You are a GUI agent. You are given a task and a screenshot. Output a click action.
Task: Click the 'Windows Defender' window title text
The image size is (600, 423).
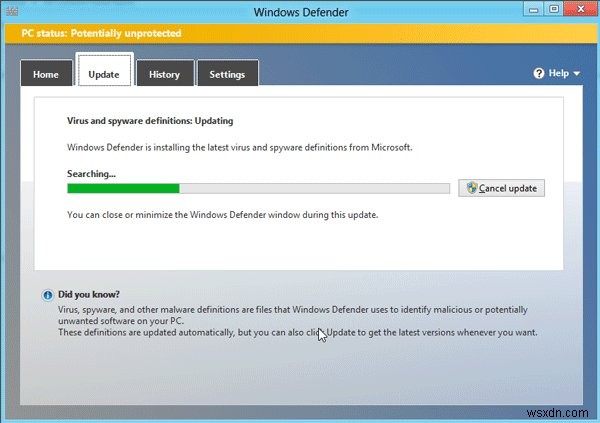point(301,12)
